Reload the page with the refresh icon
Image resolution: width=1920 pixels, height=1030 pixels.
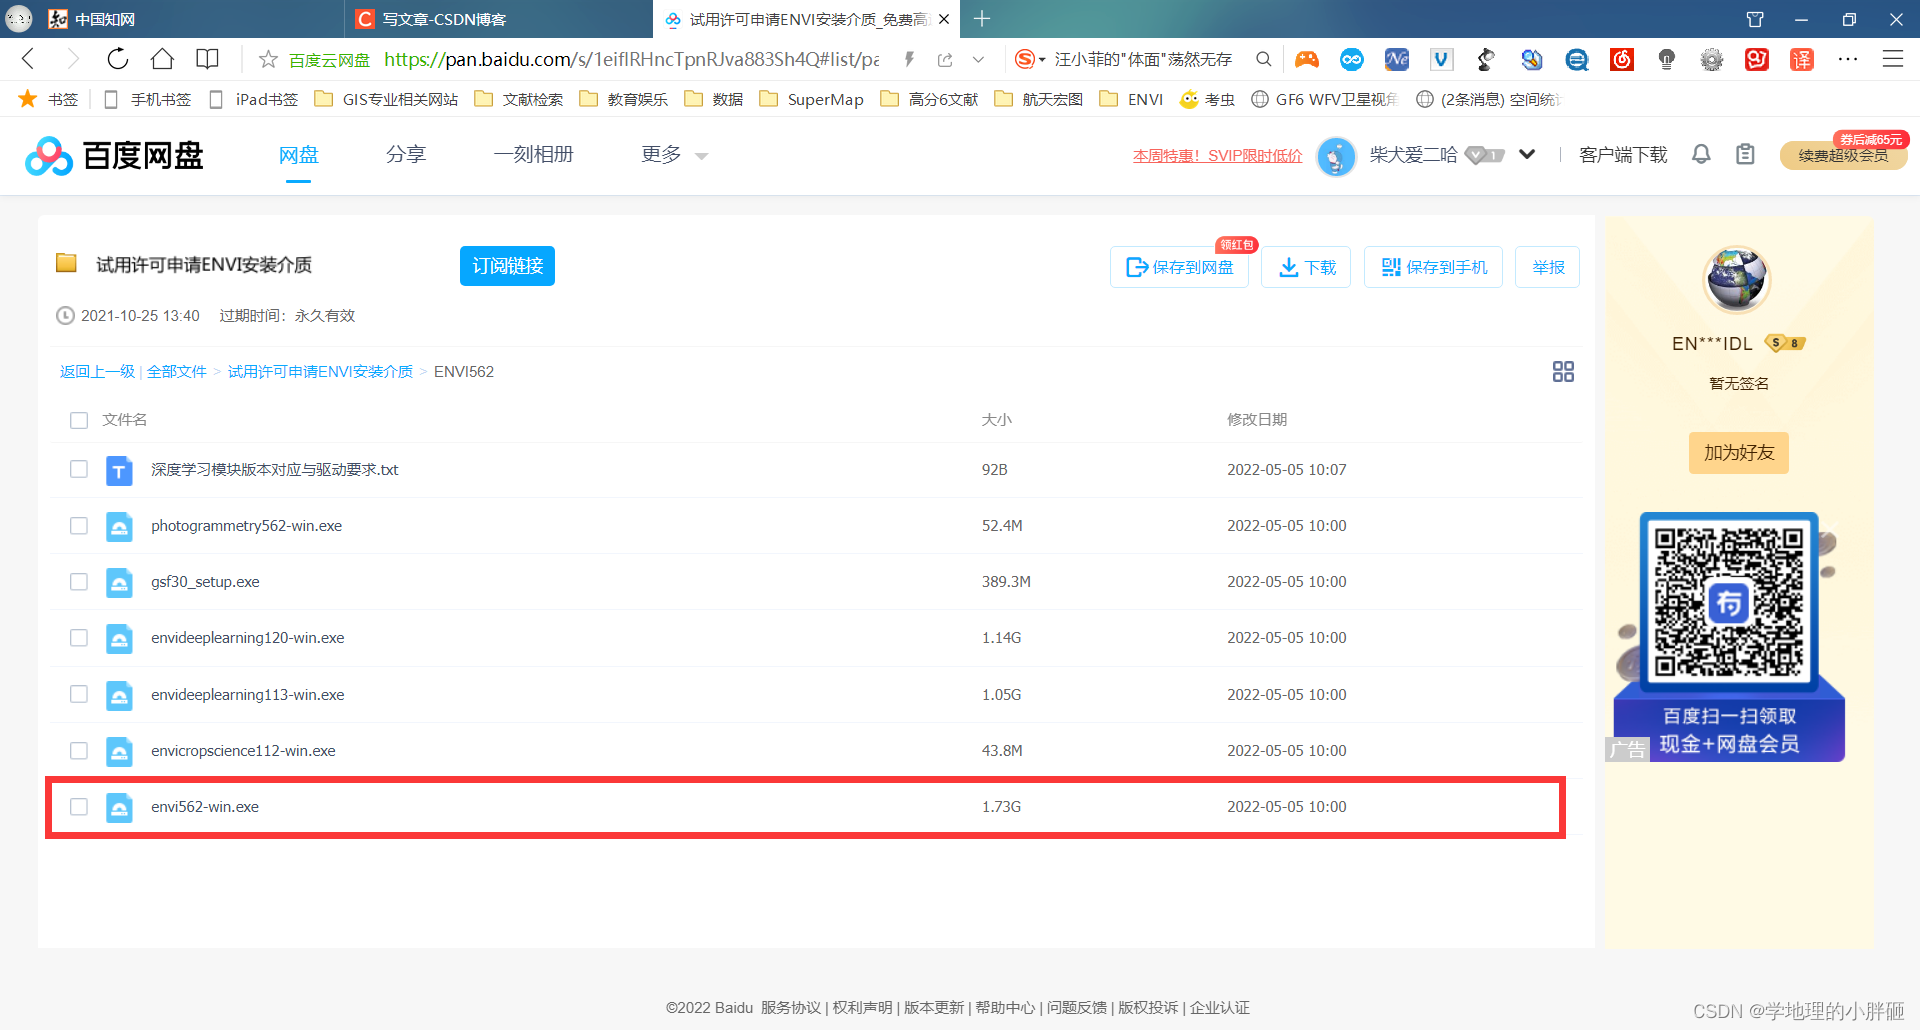pos(118,59)
